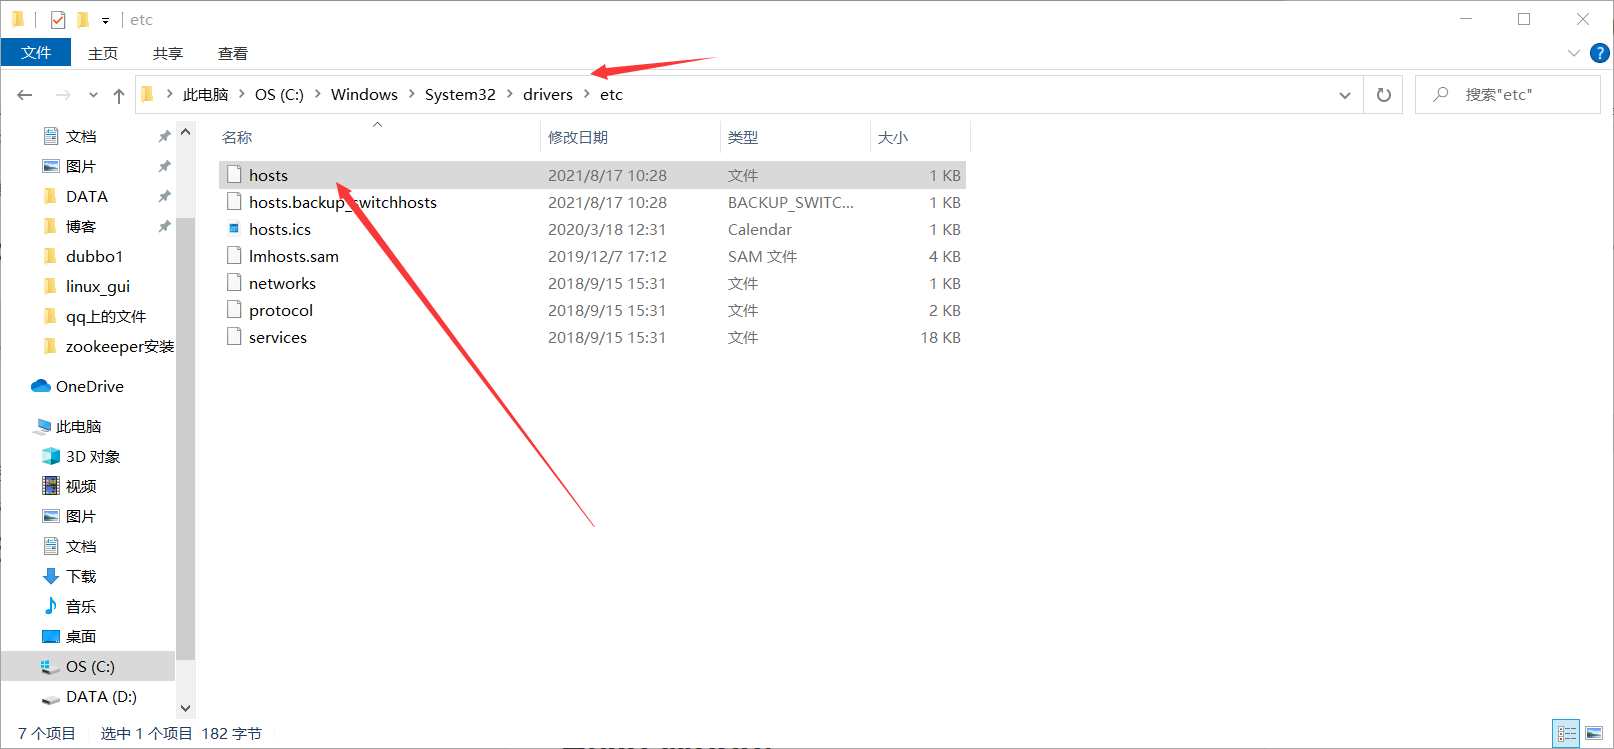Open the qq上的文件 folder in sidebar
This screenshot has height=749, width=1614.
point(106,316)
